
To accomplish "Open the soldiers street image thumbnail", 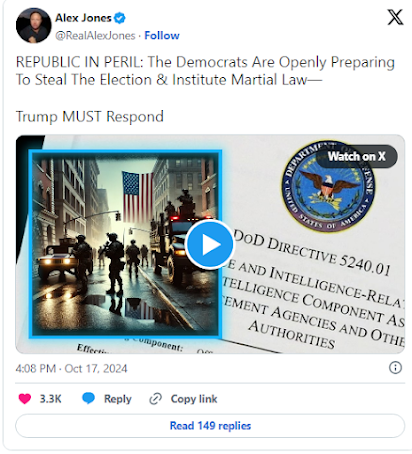I will click(x=125, y=243).
